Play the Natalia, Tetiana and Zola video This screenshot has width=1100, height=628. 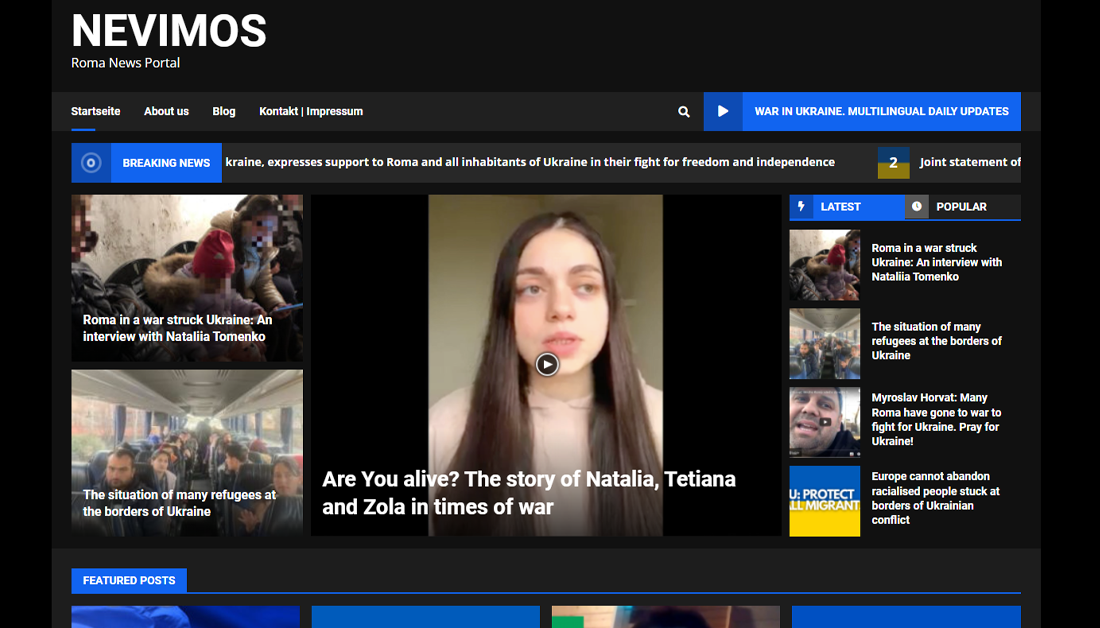(546, 365)
